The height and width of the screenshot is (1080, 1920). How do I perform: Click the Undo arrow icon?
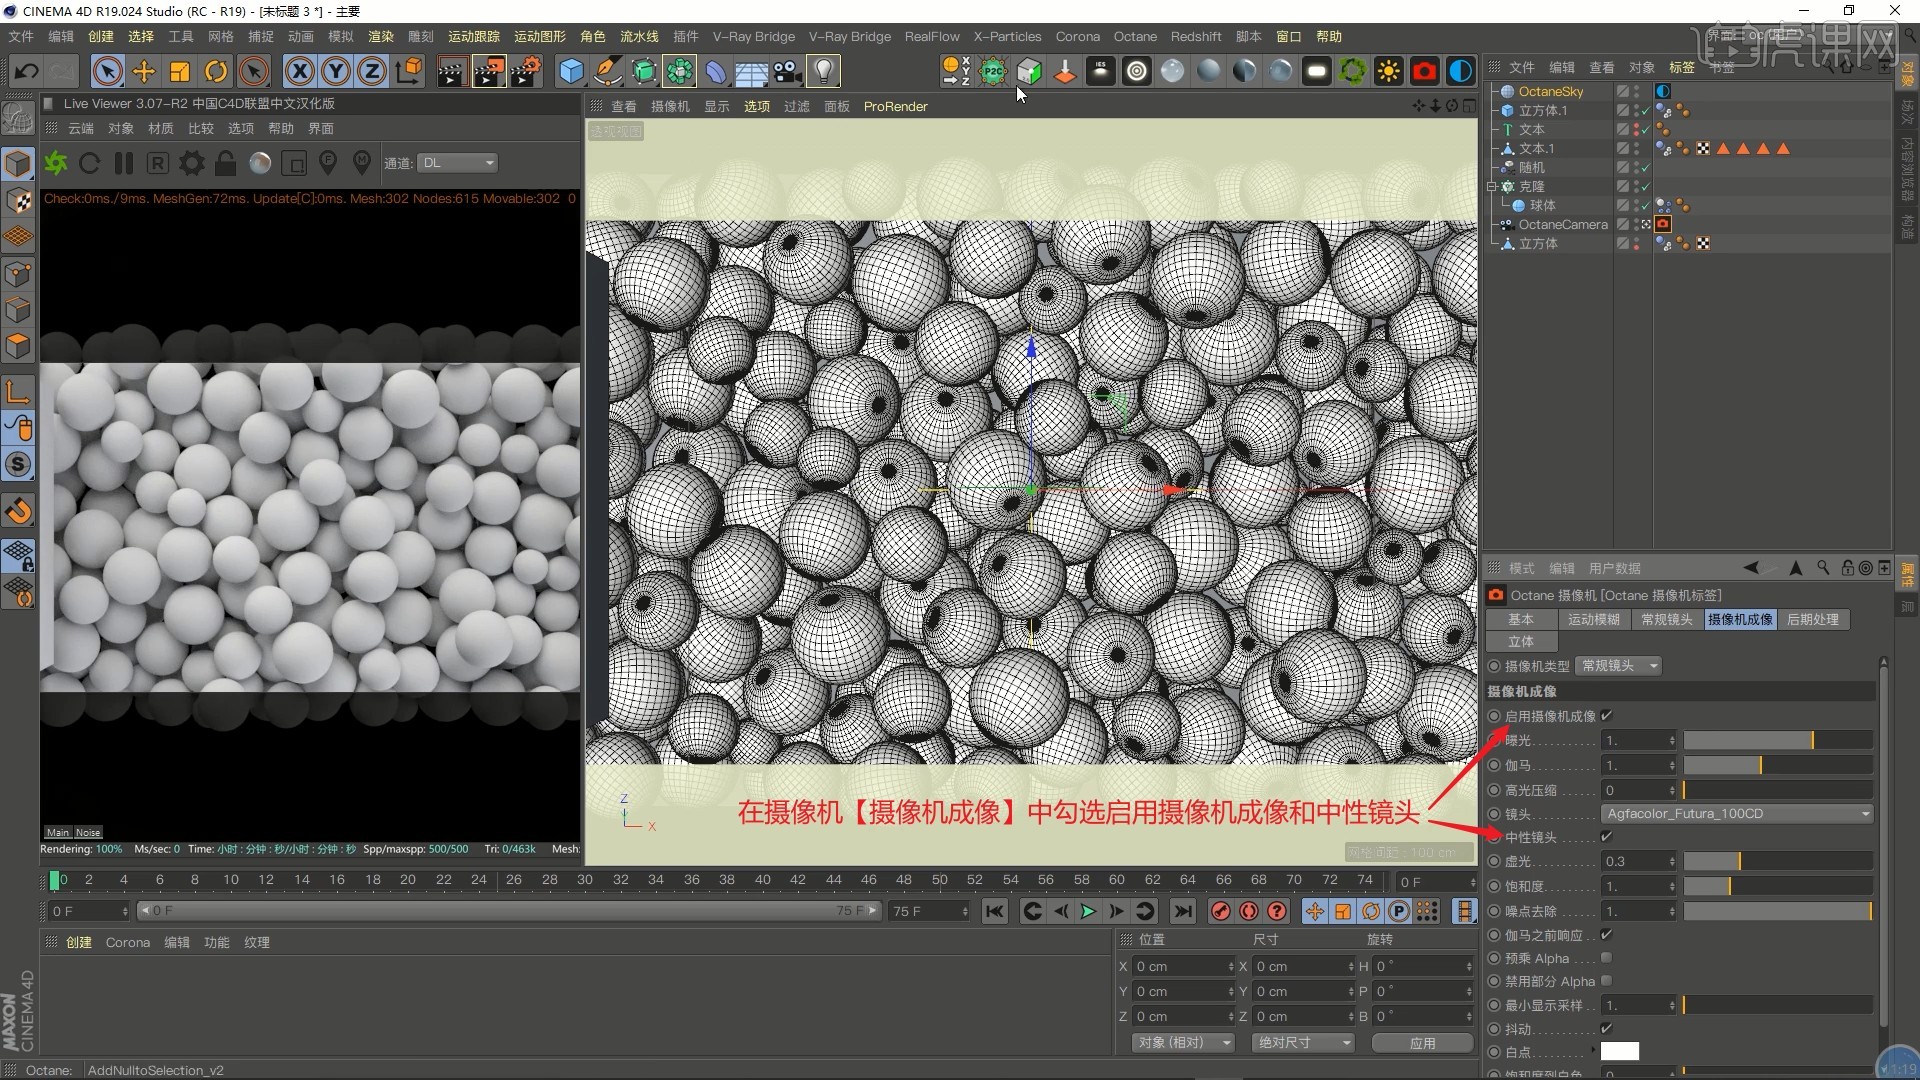tap(27, 71)
